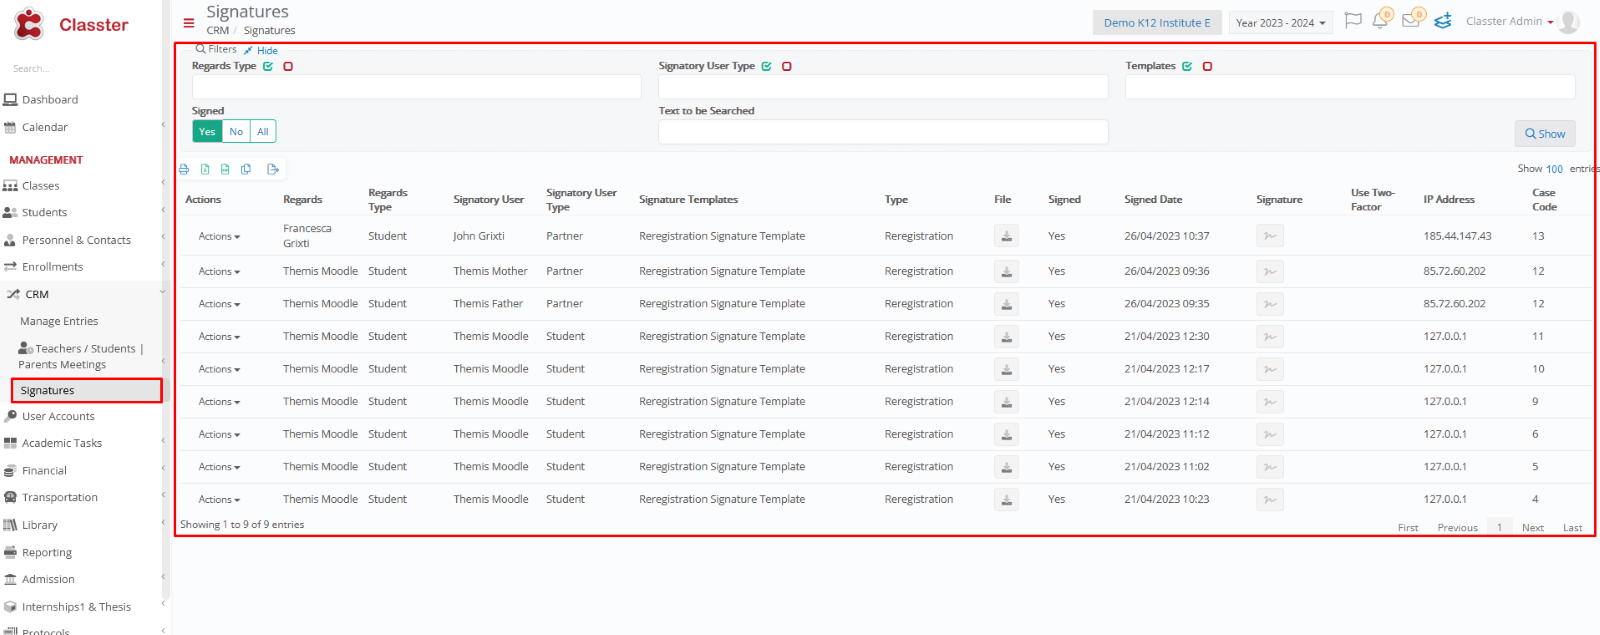Select all Templates options
Screen dimensions: 1600x635
click(x=1187, y=66)
